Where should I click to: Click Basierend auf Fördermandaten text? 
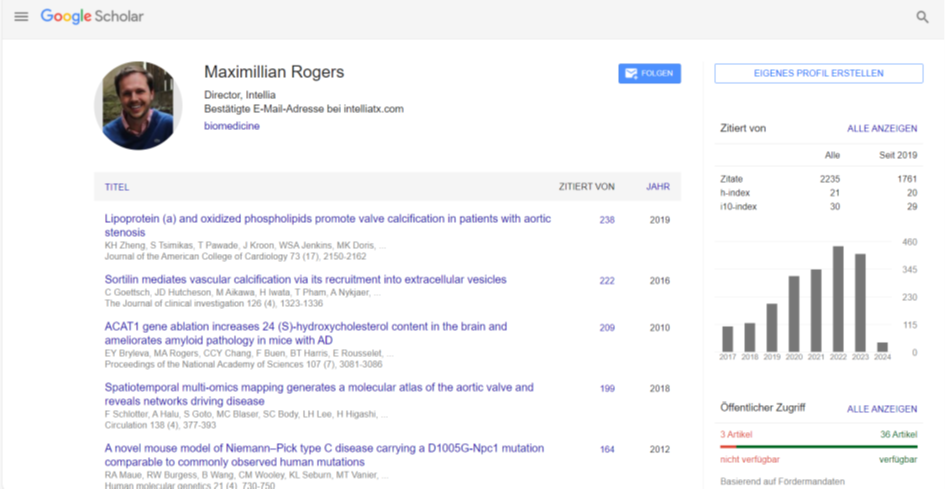coord(782,482)
